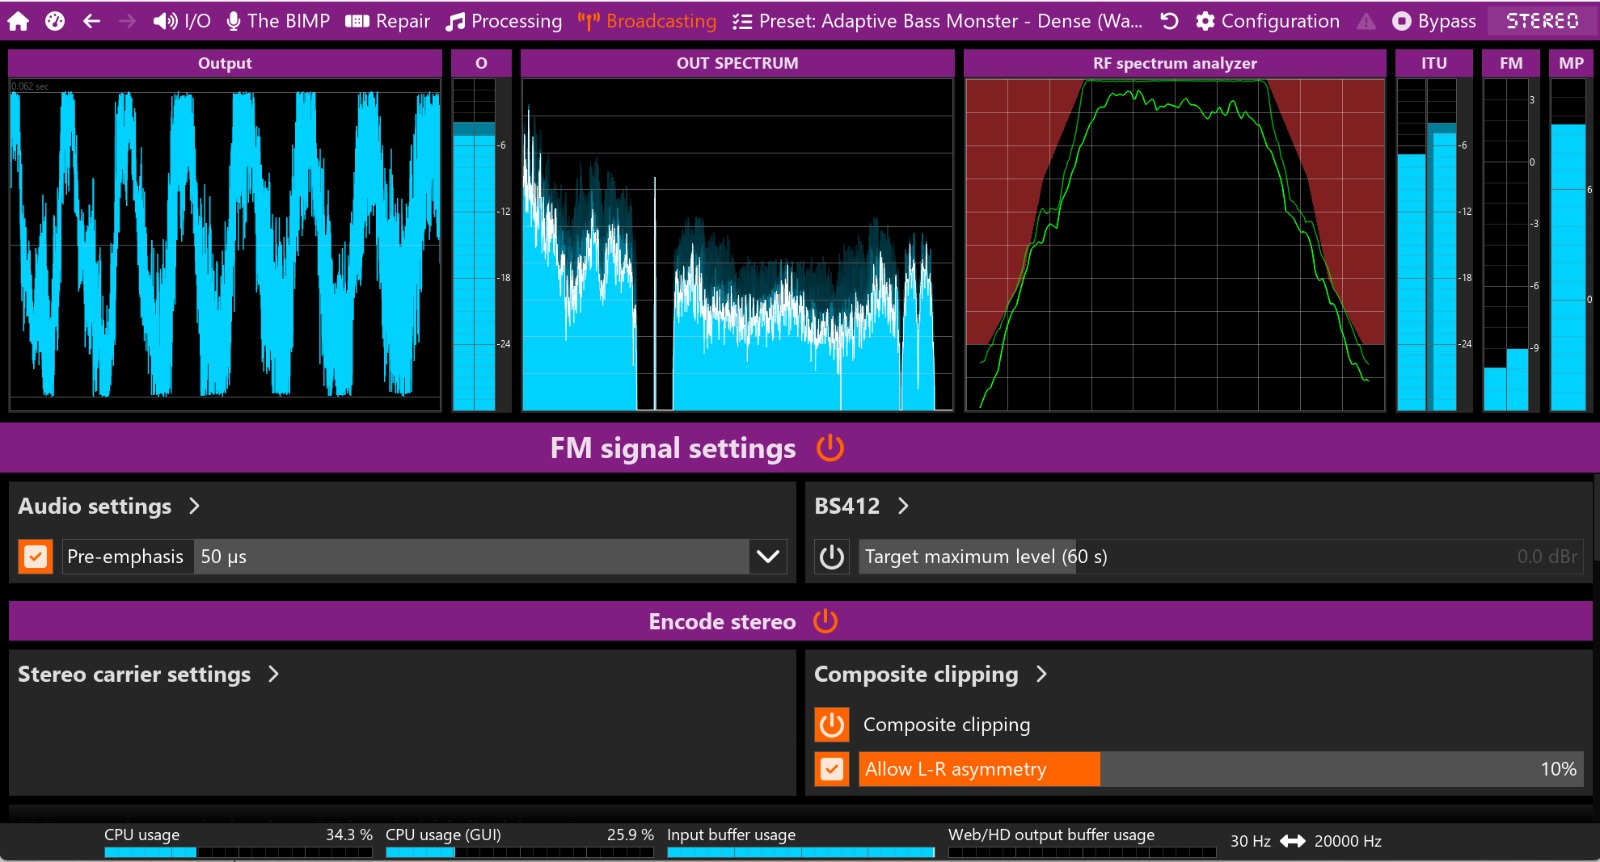1600x862 pixels.
Task: Open The BIMP section
Action: [x=278, y=21]
